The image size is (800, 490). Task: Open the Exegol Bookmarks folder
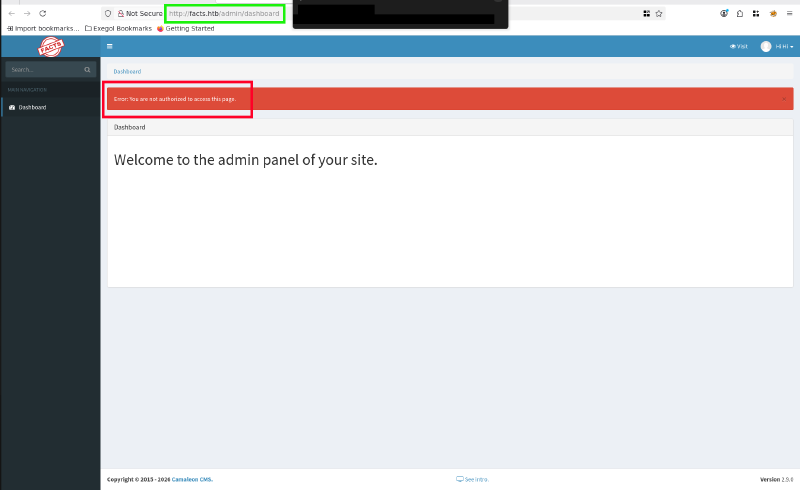(118, 28)
